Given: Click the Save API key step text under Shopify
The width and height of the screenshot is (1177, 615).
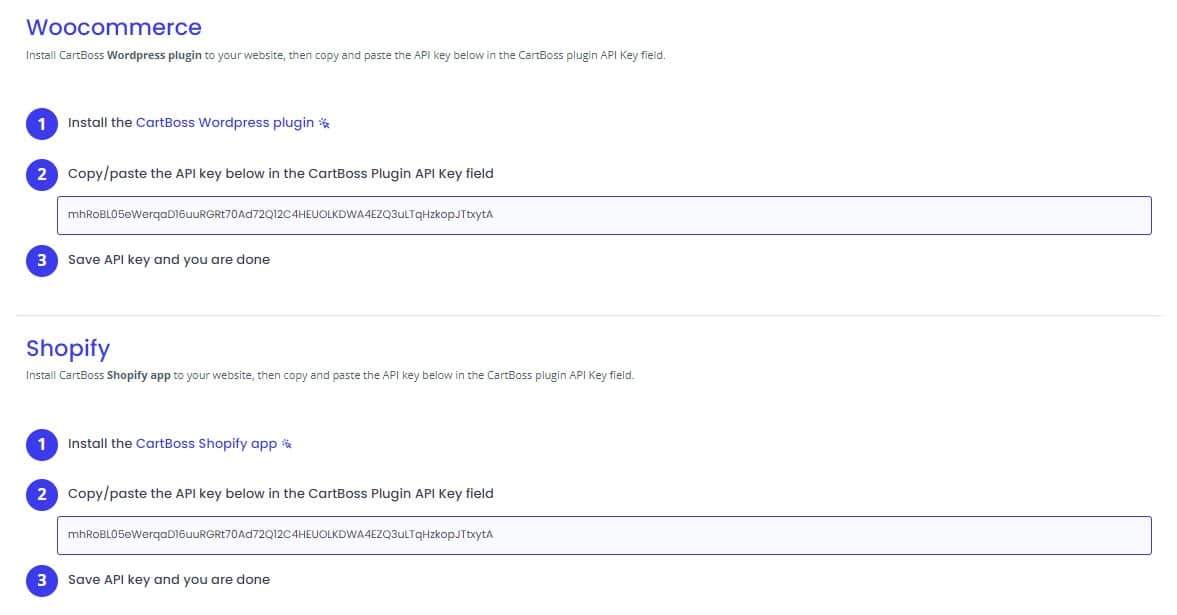Looking at the screenshot, I should click(x=167, y=579).
